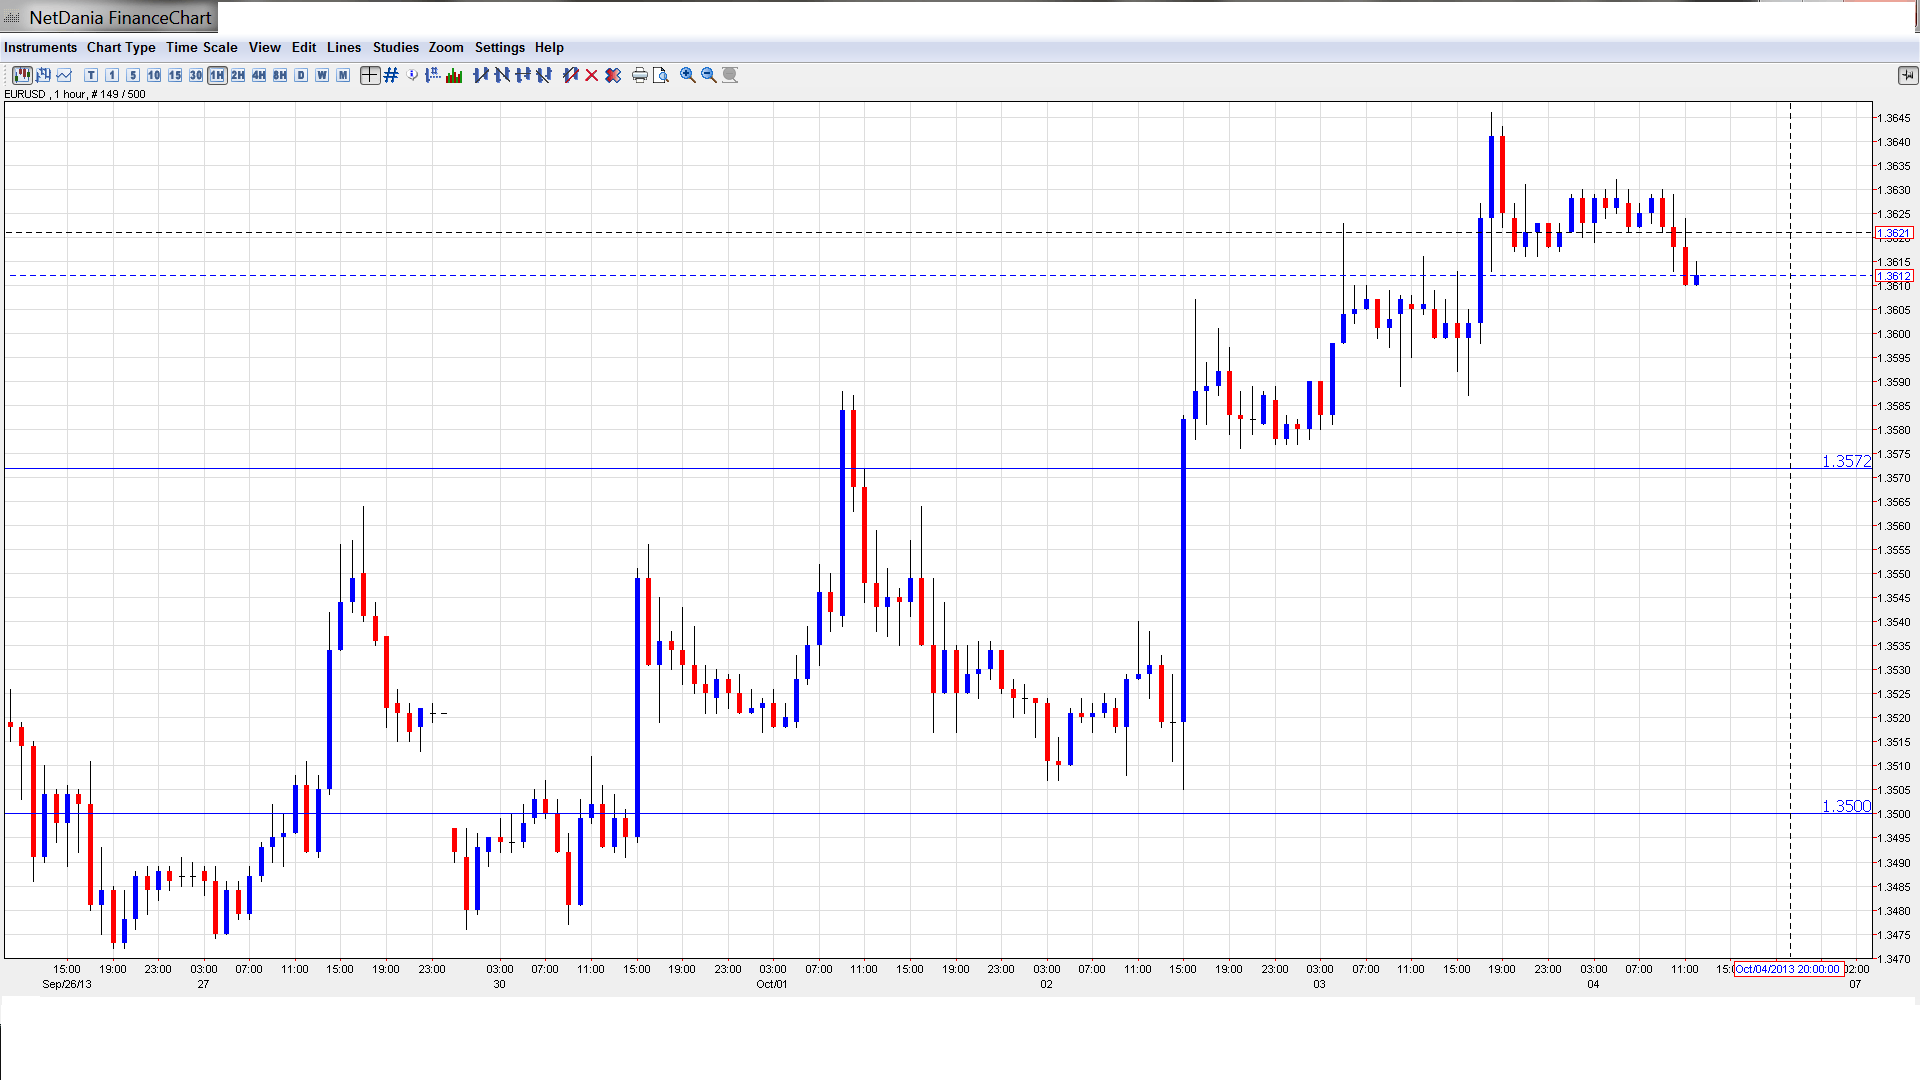1920x1080 pixels.
Task: Click the remove line tool icon
Action: [571, 75]
